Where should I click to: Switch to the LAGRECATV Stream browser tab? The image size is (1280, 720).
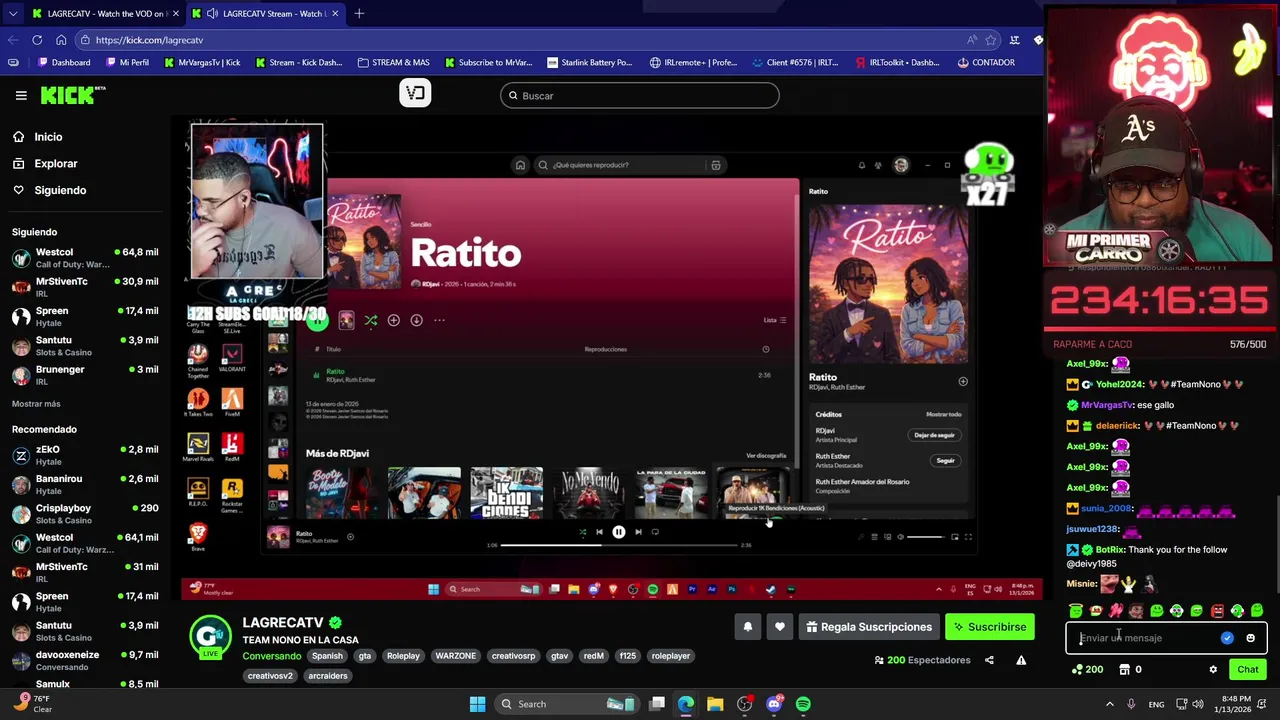(x=265, y=14)
